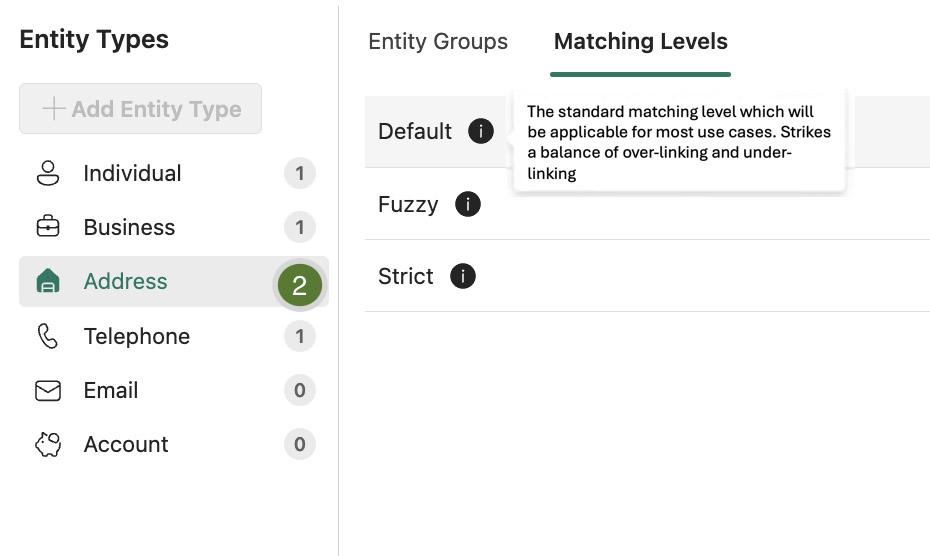Click the Default matching level label
Viewport: 930px width, 556px height.
click(415, 131)
